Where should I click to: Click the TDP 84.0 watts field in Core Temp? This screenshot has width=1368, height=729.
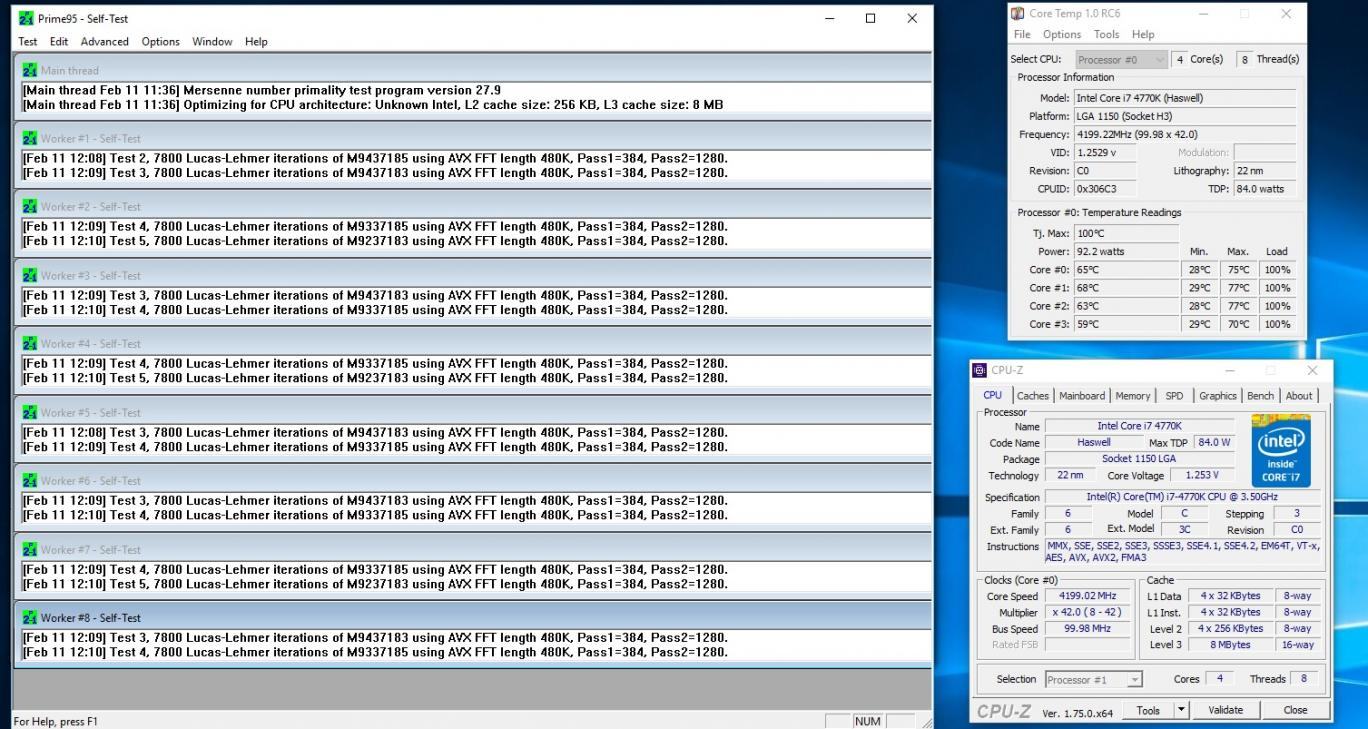point(1264,189)
